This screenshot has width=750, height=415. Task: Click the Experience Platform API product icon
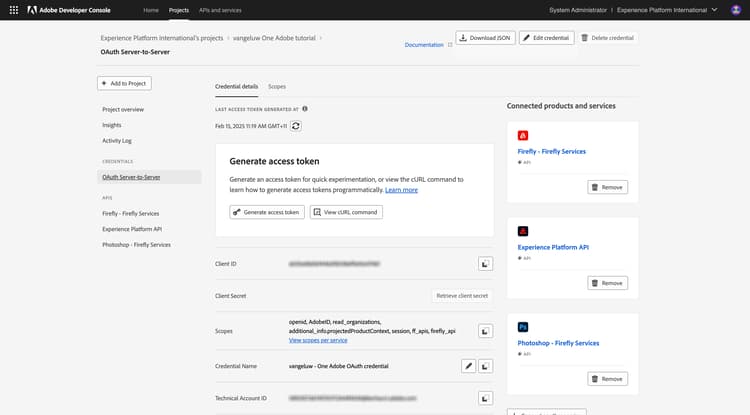click(523, 231)
